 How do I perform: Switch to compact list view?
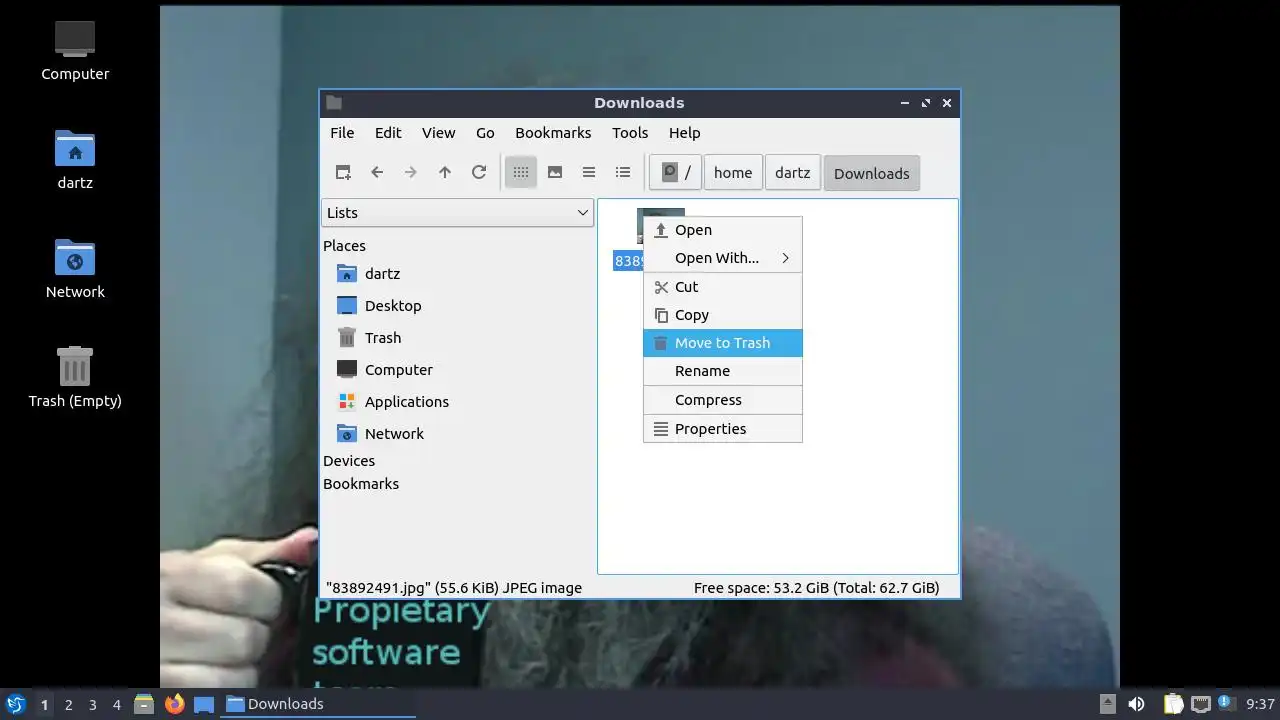tap(589, 172)
